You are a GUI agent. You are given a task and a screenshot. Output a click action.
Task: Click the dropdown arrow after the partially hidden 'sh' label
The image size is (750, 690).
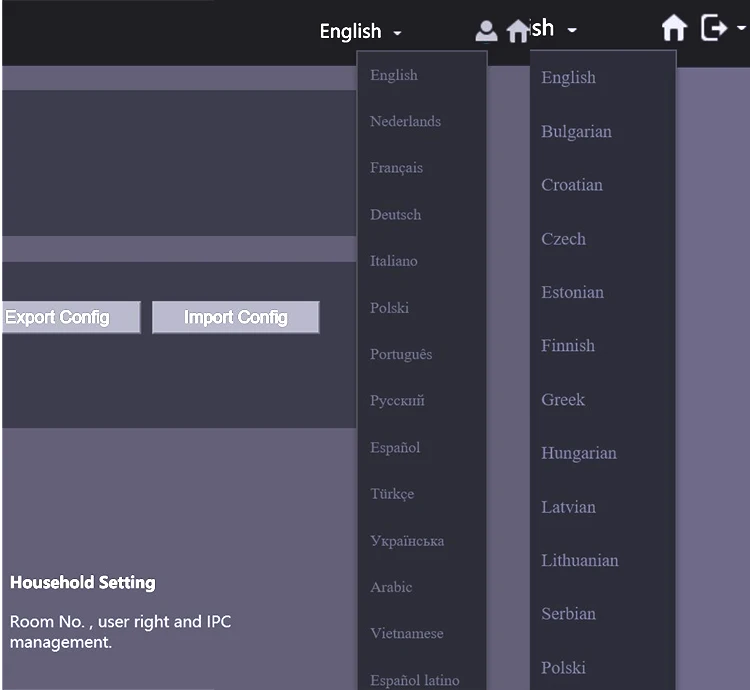point(572,31)
